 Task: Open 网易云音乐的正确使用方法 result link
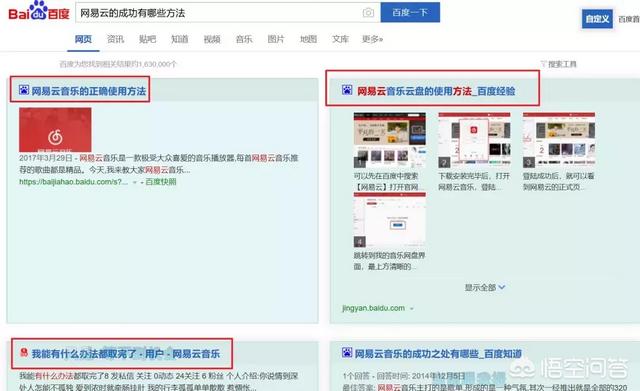89,91
